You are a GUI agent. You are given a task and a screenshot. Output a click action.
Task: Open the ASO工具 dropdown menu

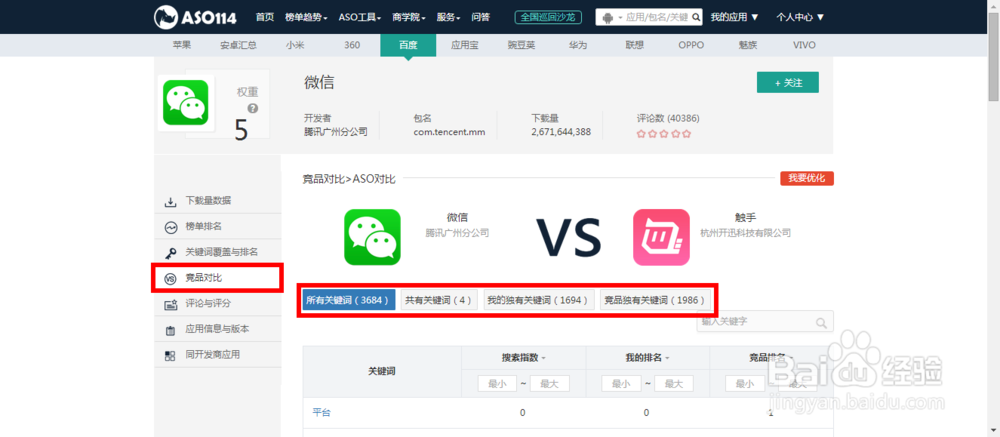point(360,17)
